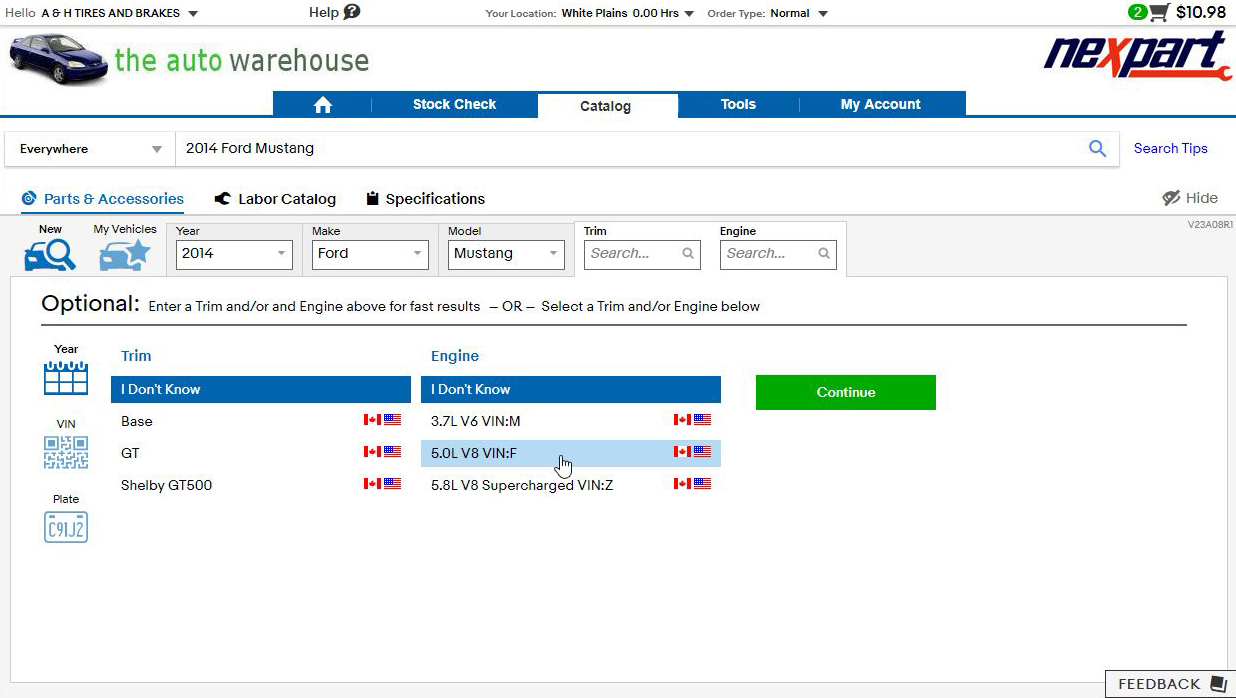Click the US flag on 5.0L V8 row

click(x=702, y=452)
